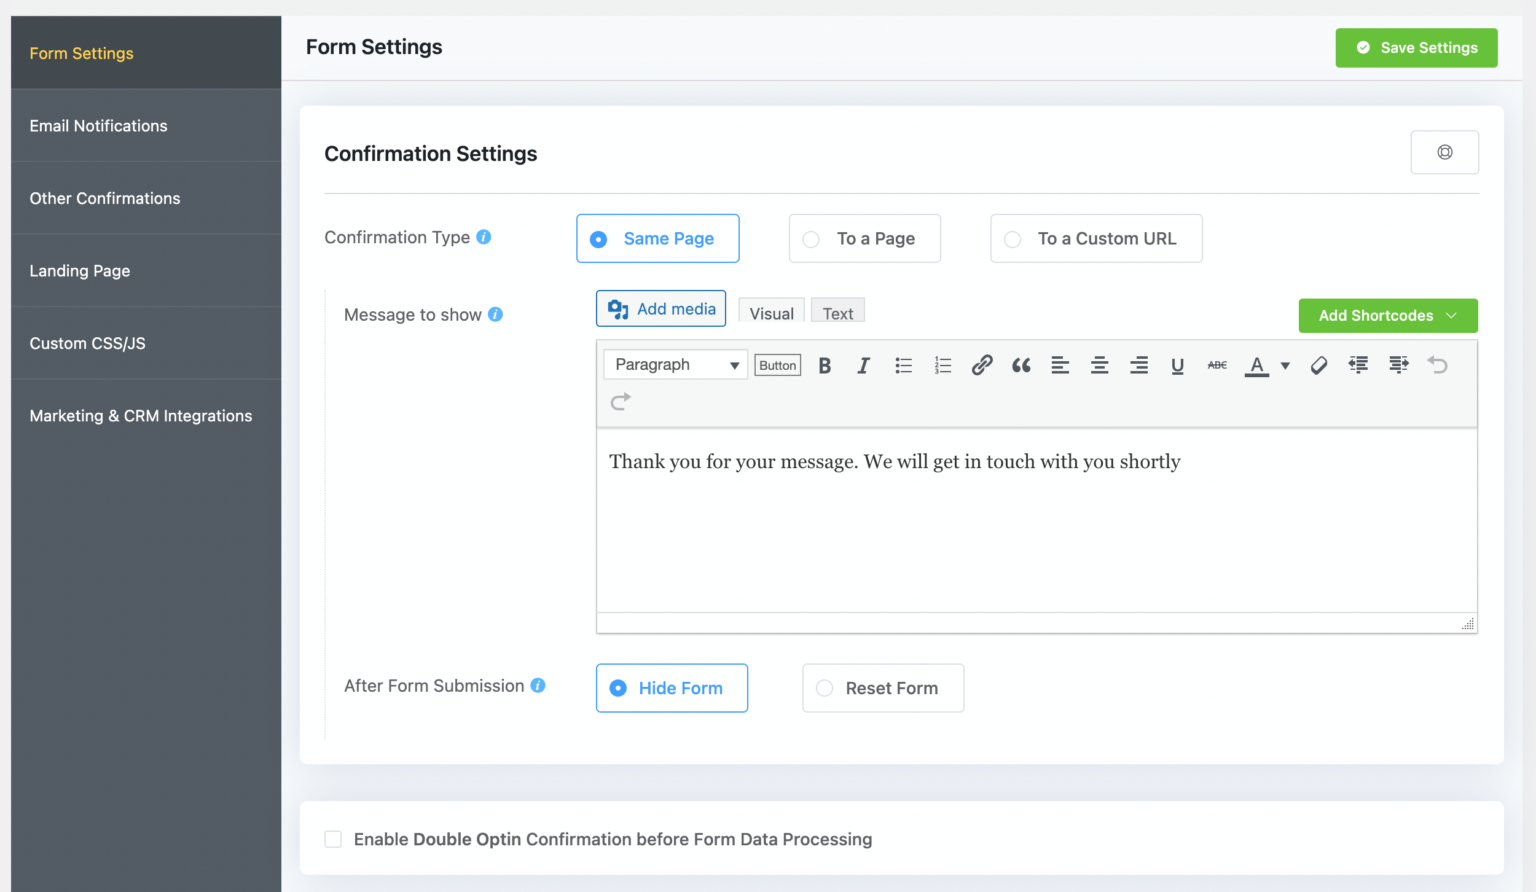Choose To a Custom URL confirmation type
The image size is (1536, 892).
click(1013, 239)
